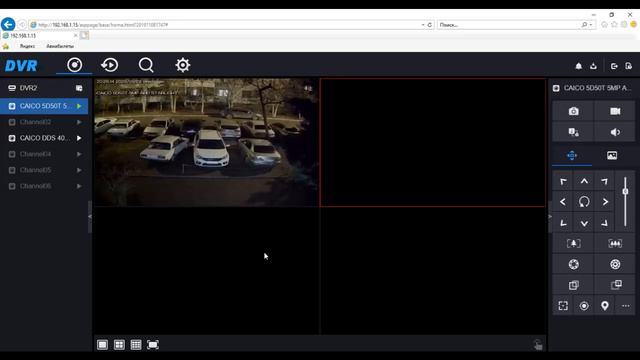Select Channel06 in list
This screenshot has height=360, width=640.
click(x=36, y=186)
